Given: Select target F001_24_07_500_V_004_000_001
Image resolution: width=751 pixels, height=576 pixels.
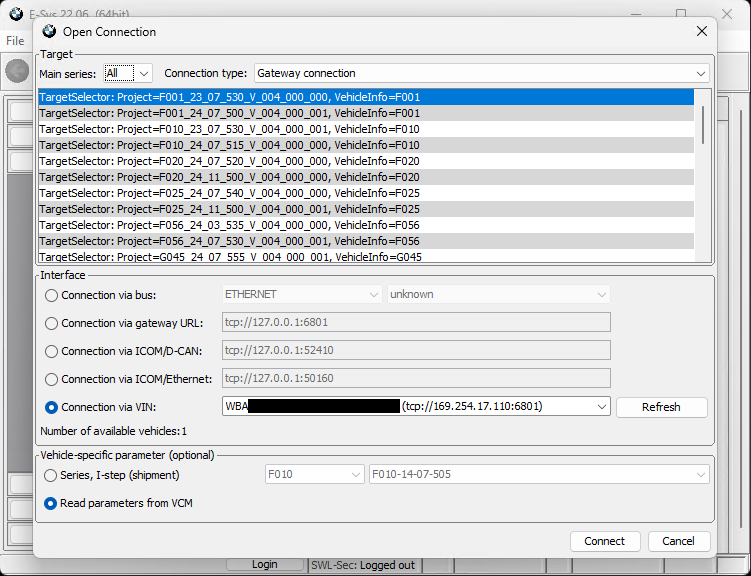Looking at the screenshot, I should [x=366, y=113].
